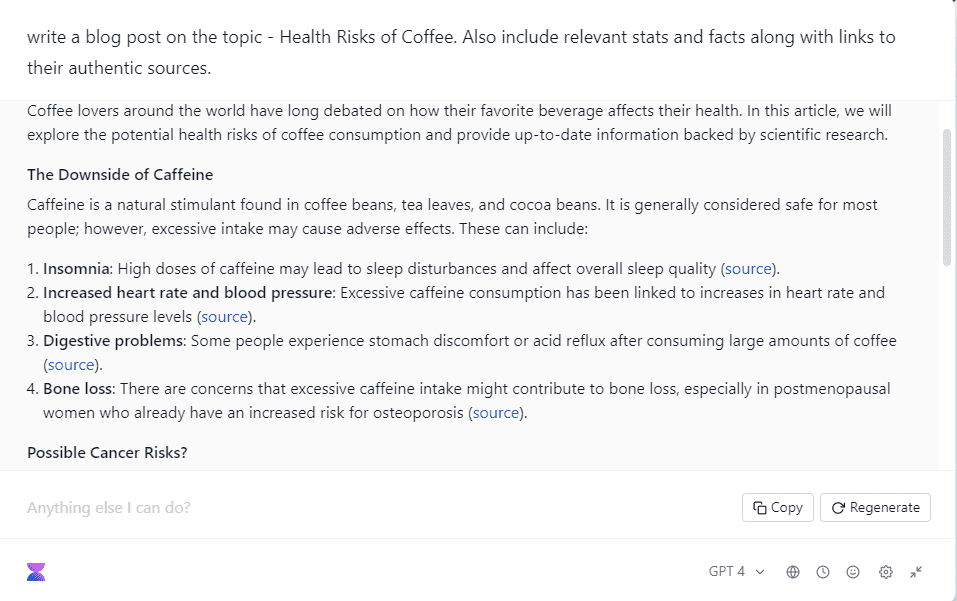Screen dimensions: 957x601
Task: Open chat history clock icon
Action: click(823, 572)
